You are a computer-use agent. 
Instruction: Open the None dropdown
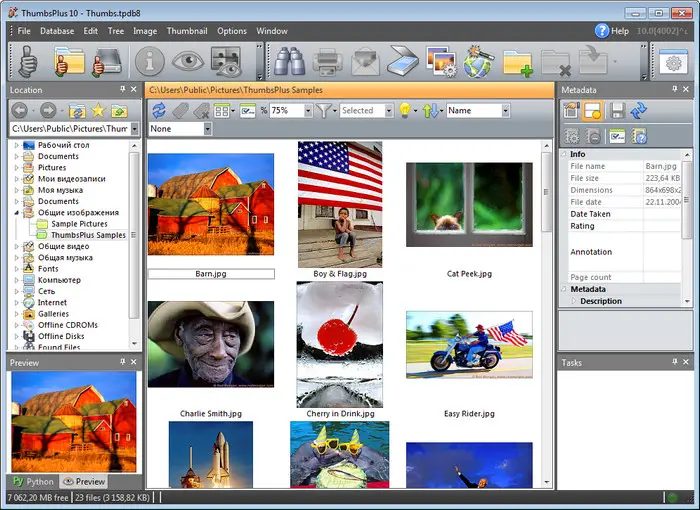[207, 129]
